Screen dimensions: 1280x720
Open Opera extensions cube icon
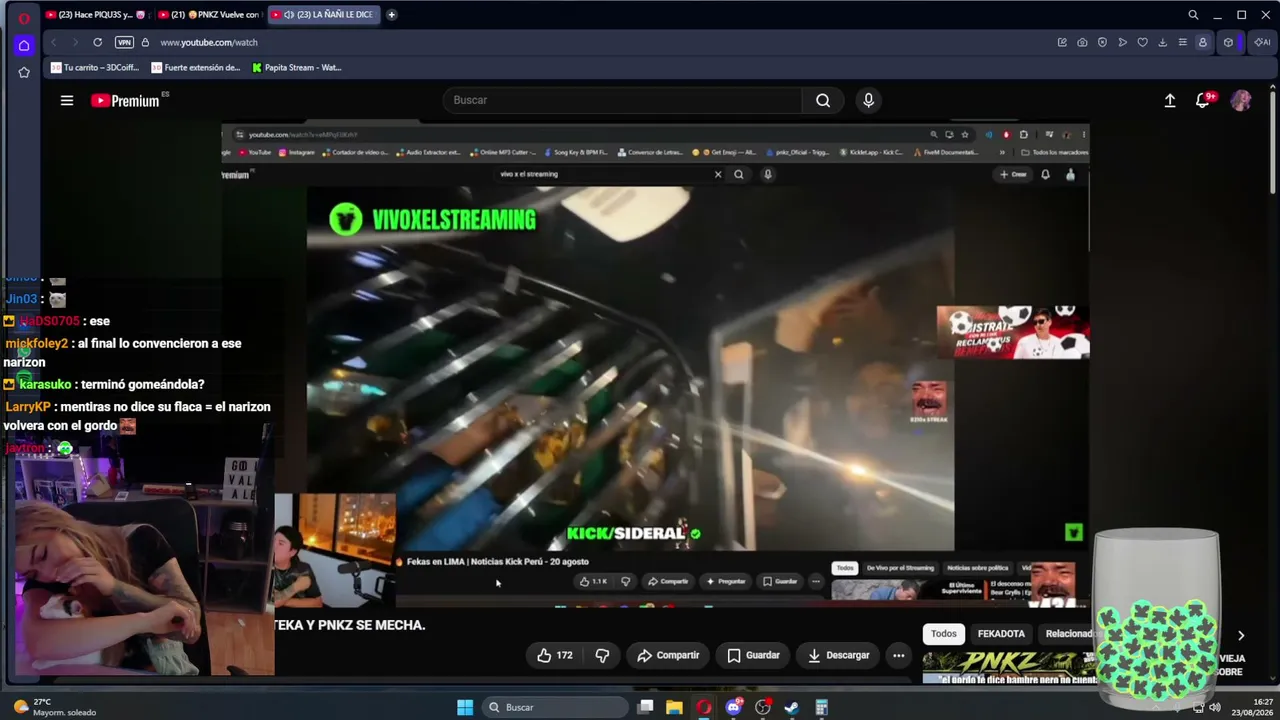click(x=1228, y=42)
